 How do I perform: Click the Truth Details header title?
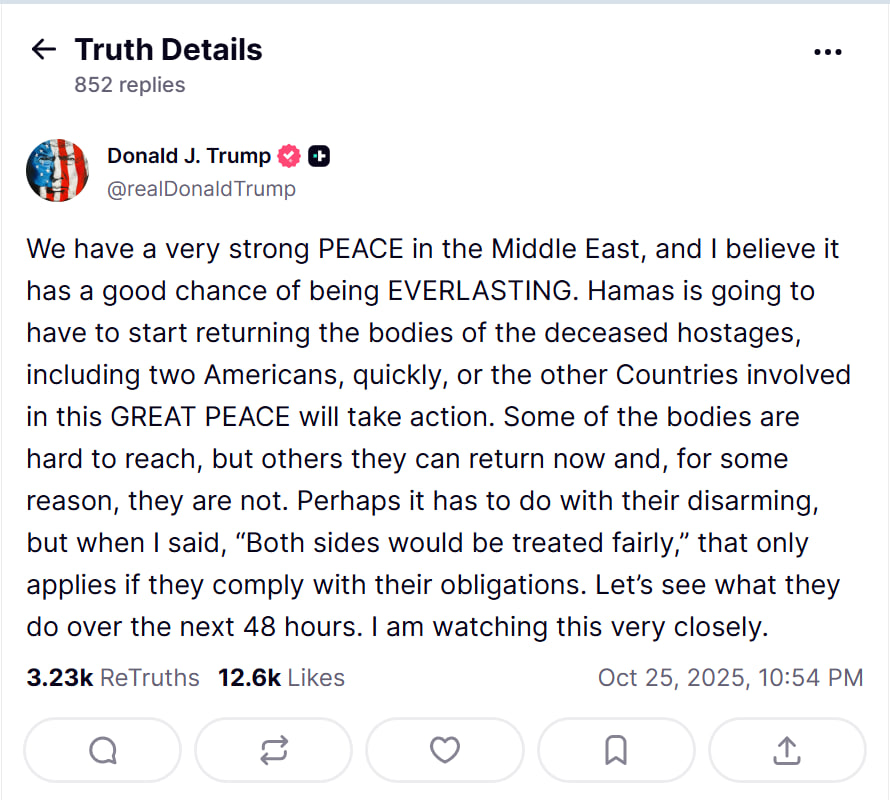168,50
